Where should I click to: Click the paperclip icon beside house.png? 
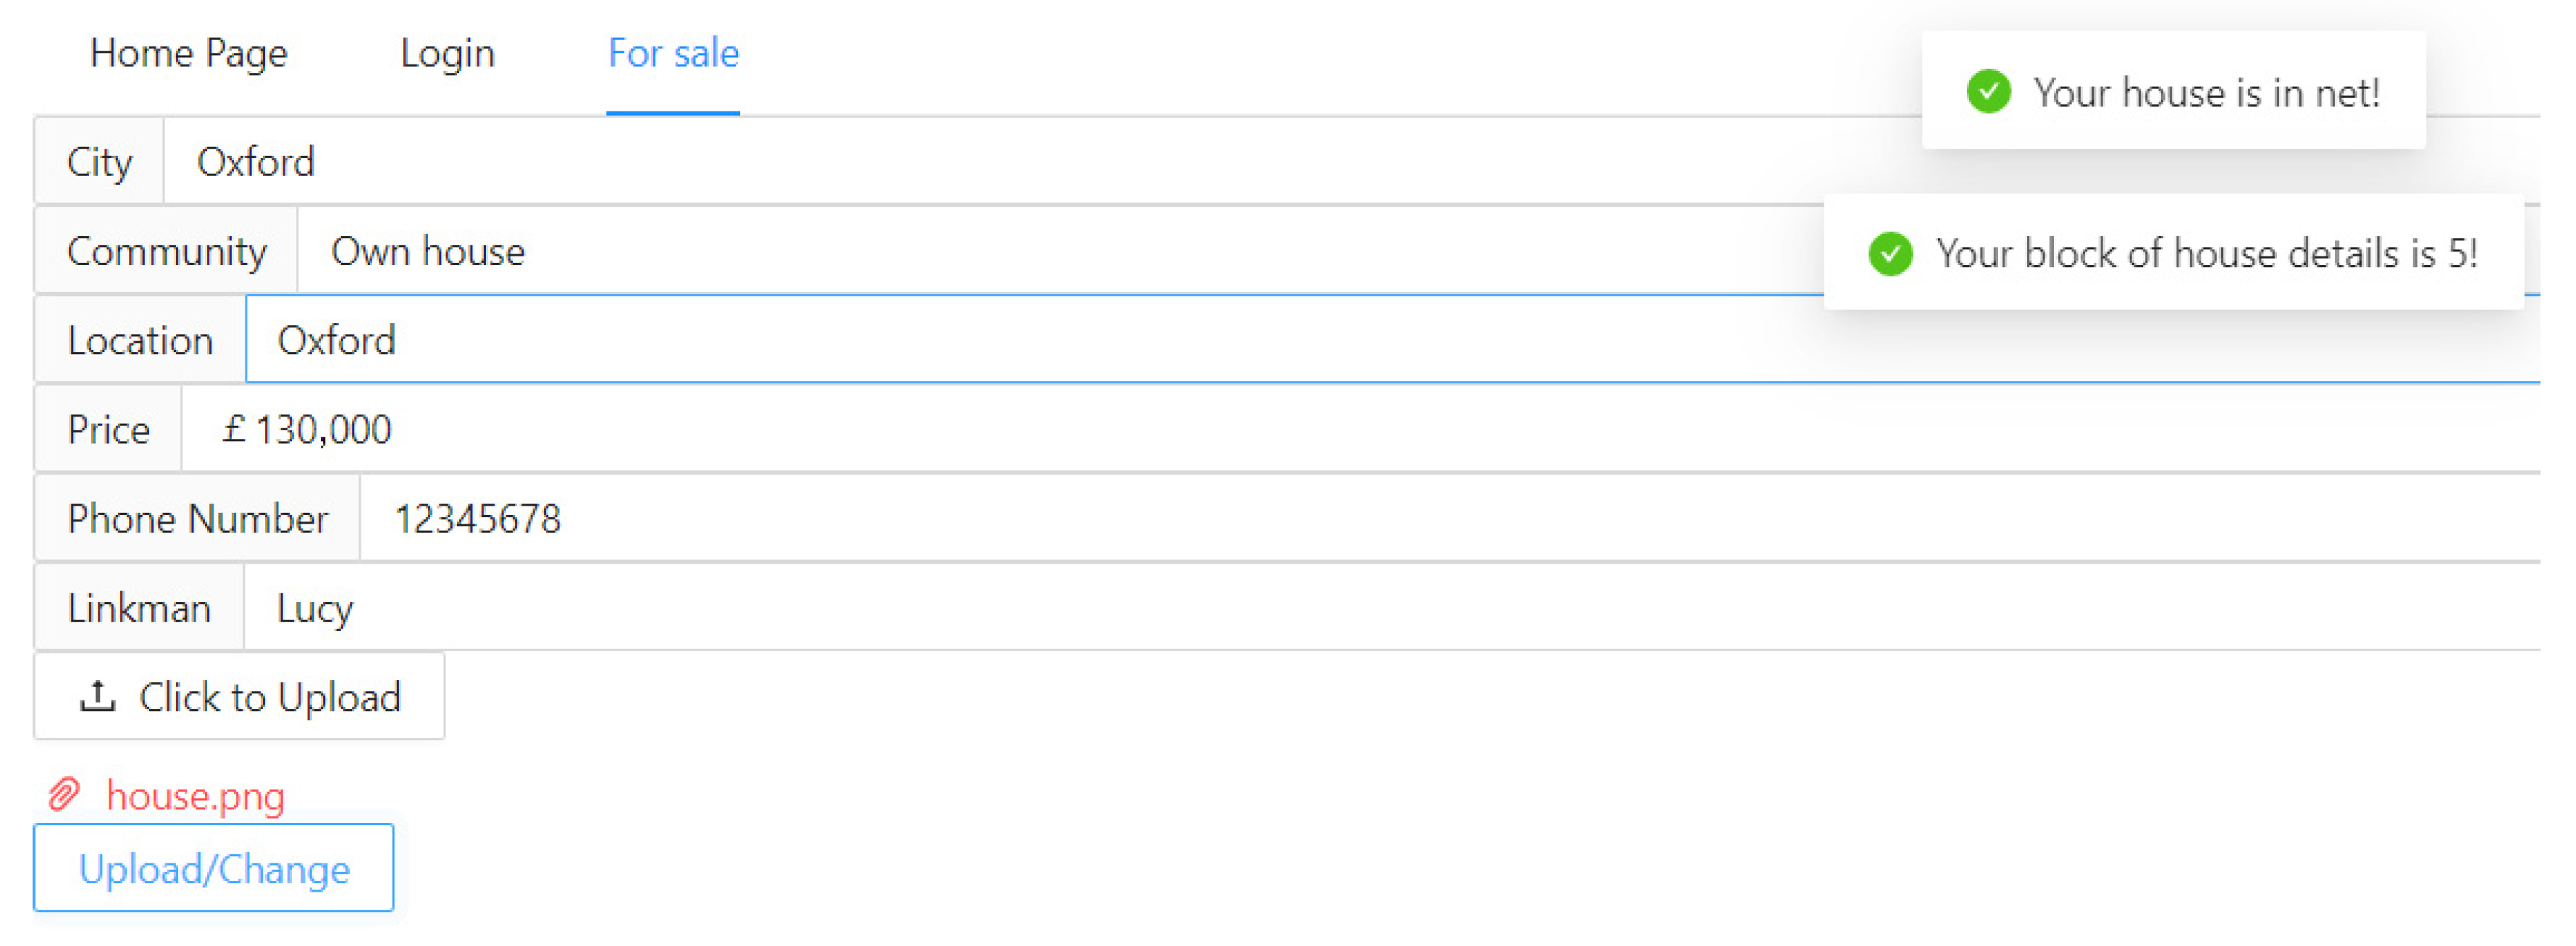coord(64,795)
